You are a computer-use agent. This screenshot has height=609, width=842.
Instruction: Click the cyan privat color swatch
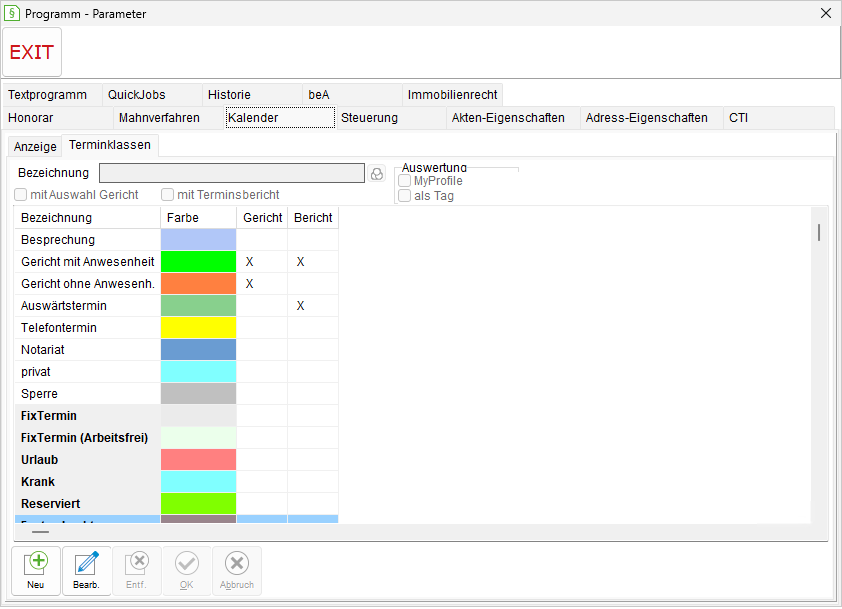[x=198, y=372]
